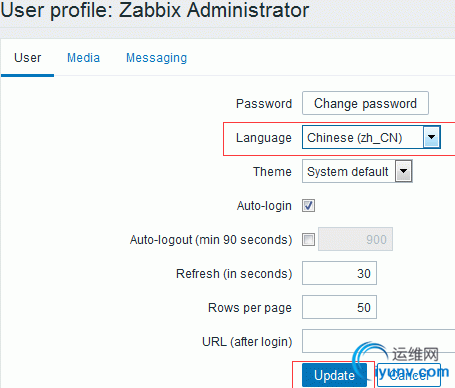Open the Language combo box Chinese (zh_CN)
Screen dimensions: 455x388
coord(371,137)
